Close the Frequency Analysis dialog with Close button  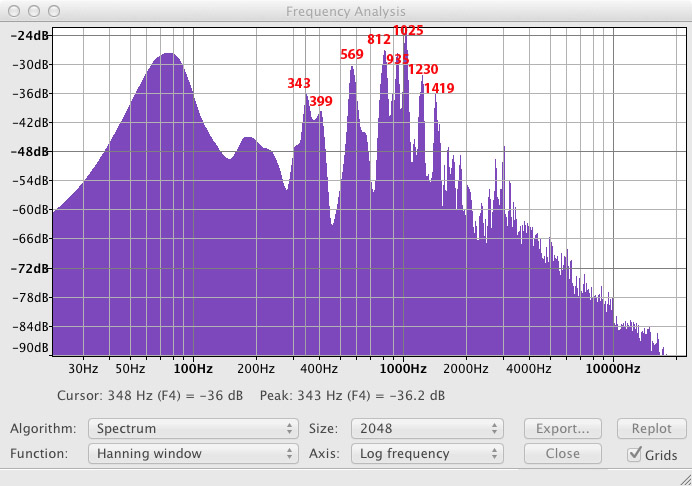[x=563, y=453]
